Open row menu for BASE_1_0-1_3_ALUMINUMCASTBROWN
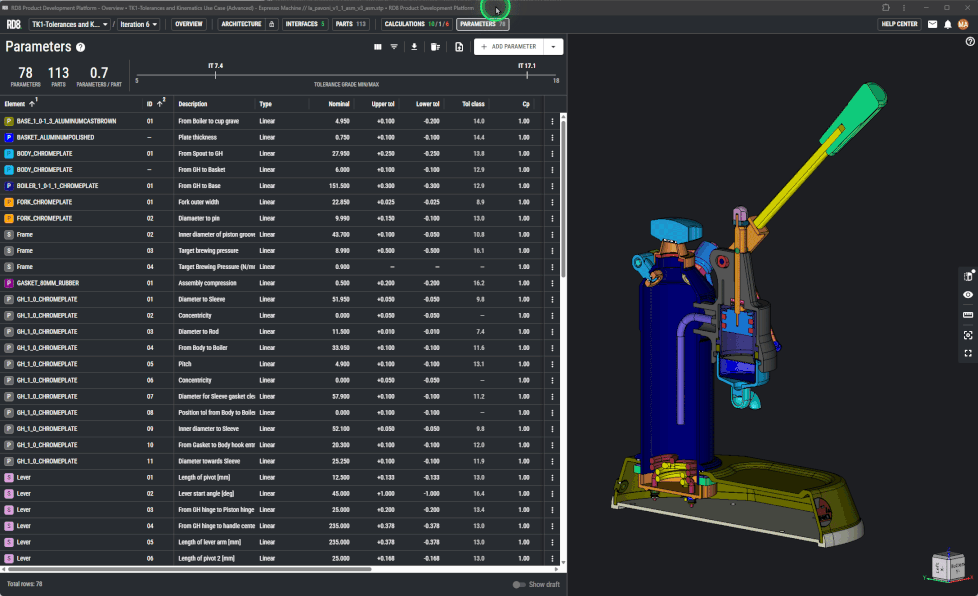 tap(552, 122)
